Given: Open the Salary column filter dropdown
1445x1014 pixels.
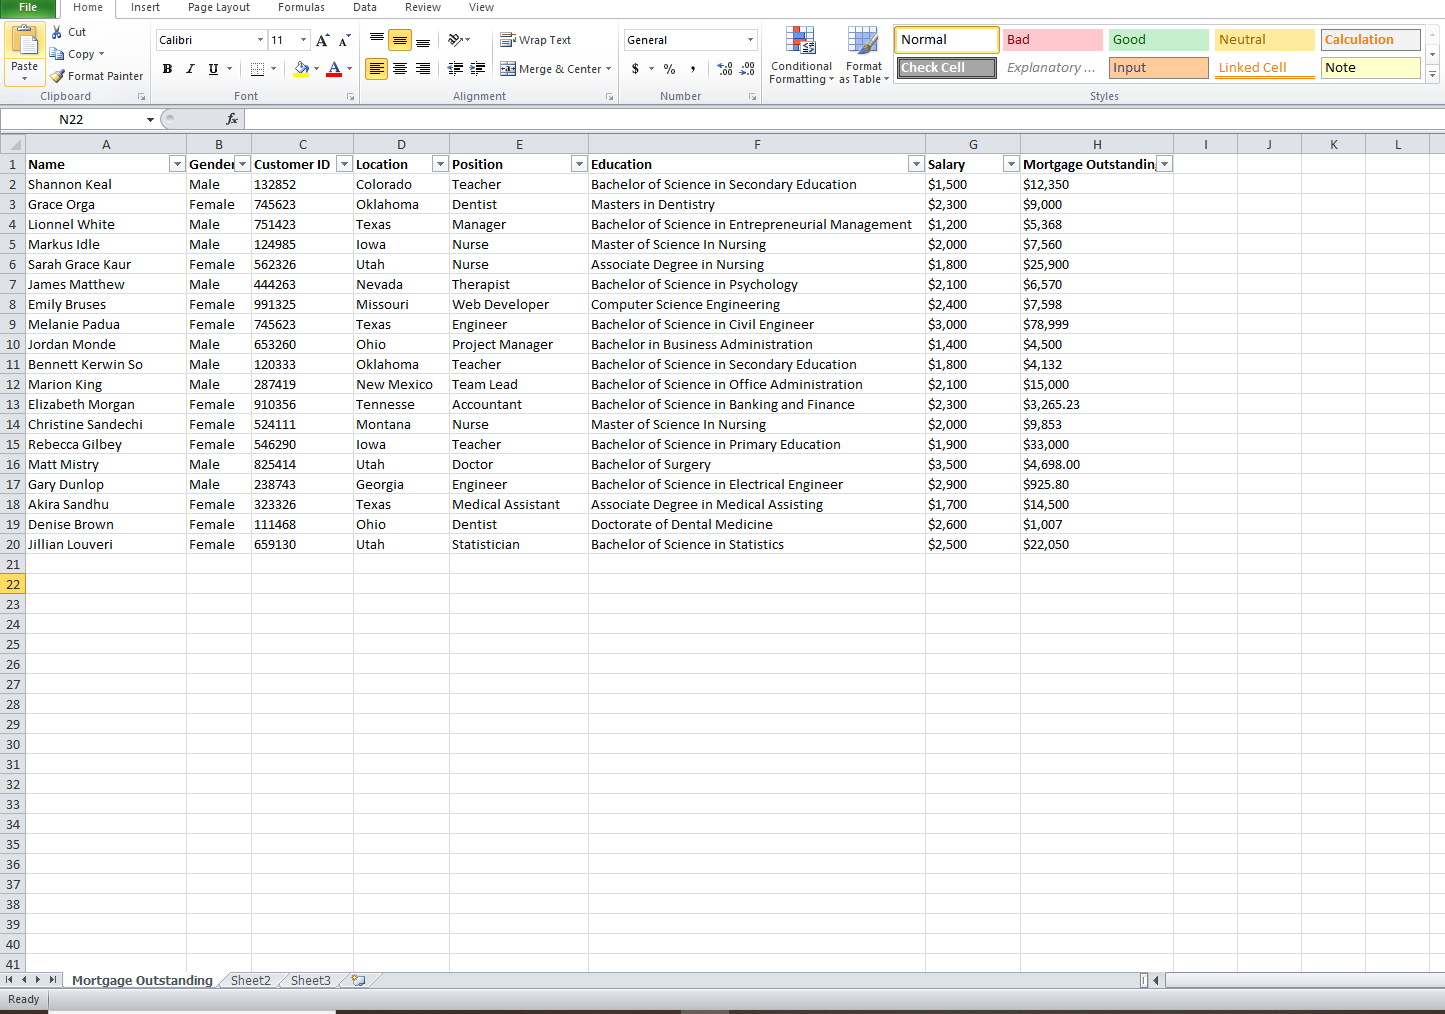Looking at the screenshot, I should 1011,164.
